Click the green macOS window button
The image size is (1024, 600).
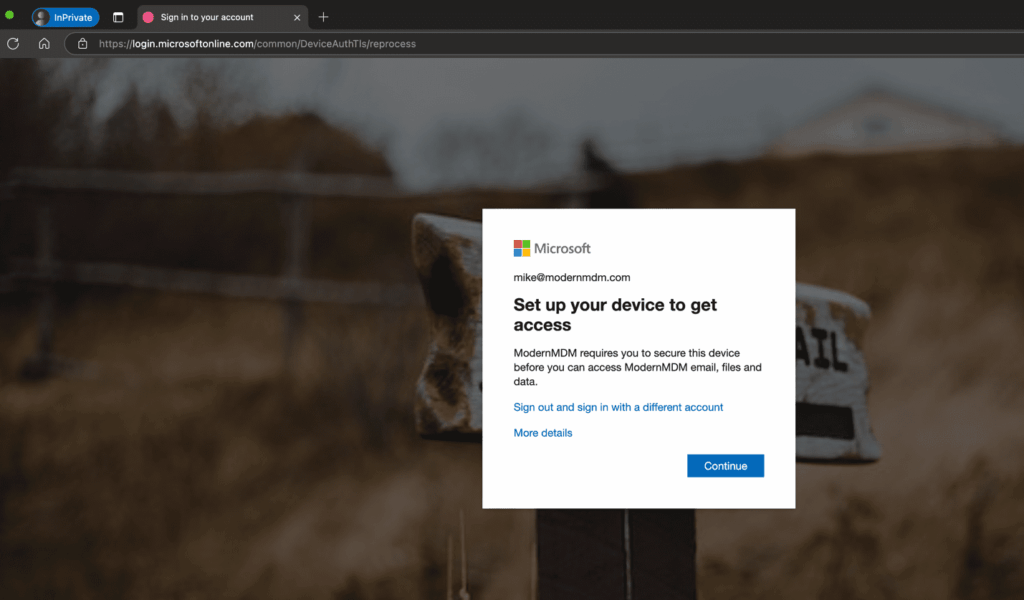10,15
